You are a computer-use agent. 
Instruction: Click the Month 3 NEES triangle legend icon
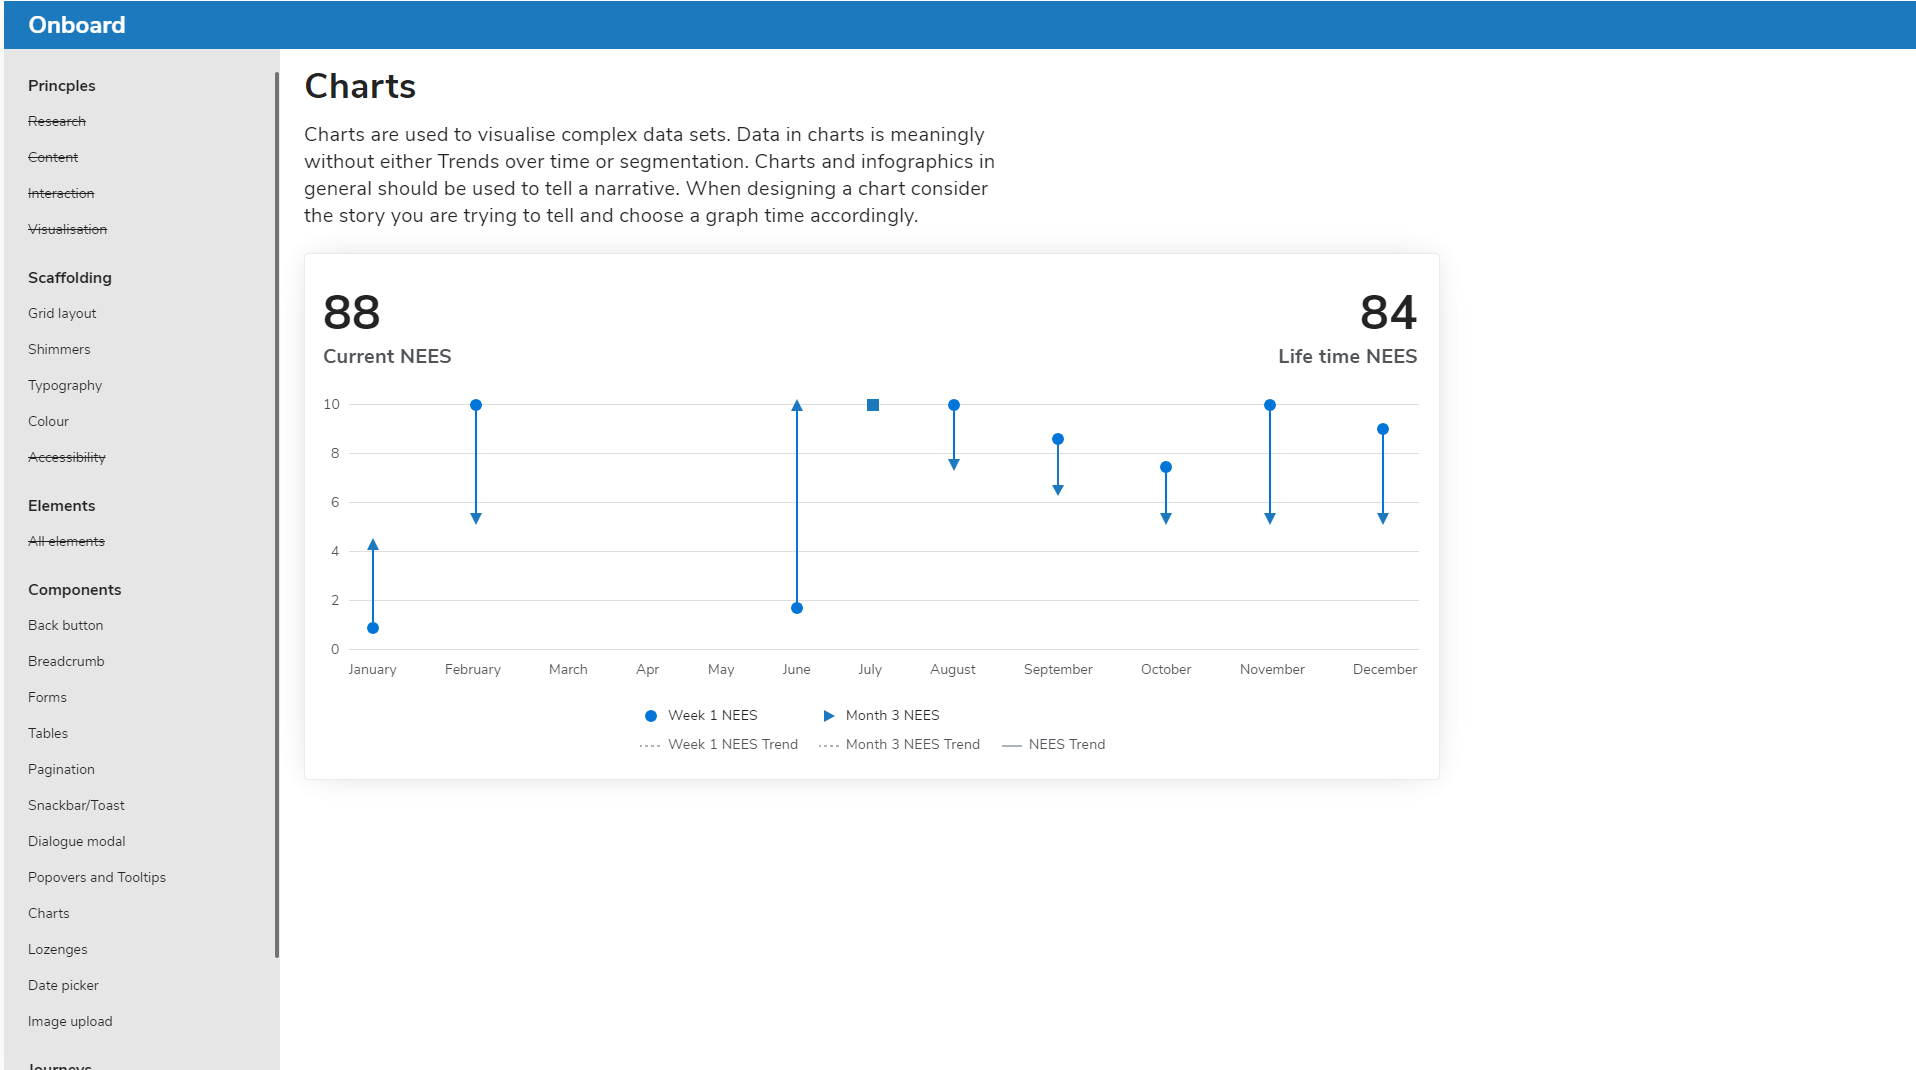point(828,716)
